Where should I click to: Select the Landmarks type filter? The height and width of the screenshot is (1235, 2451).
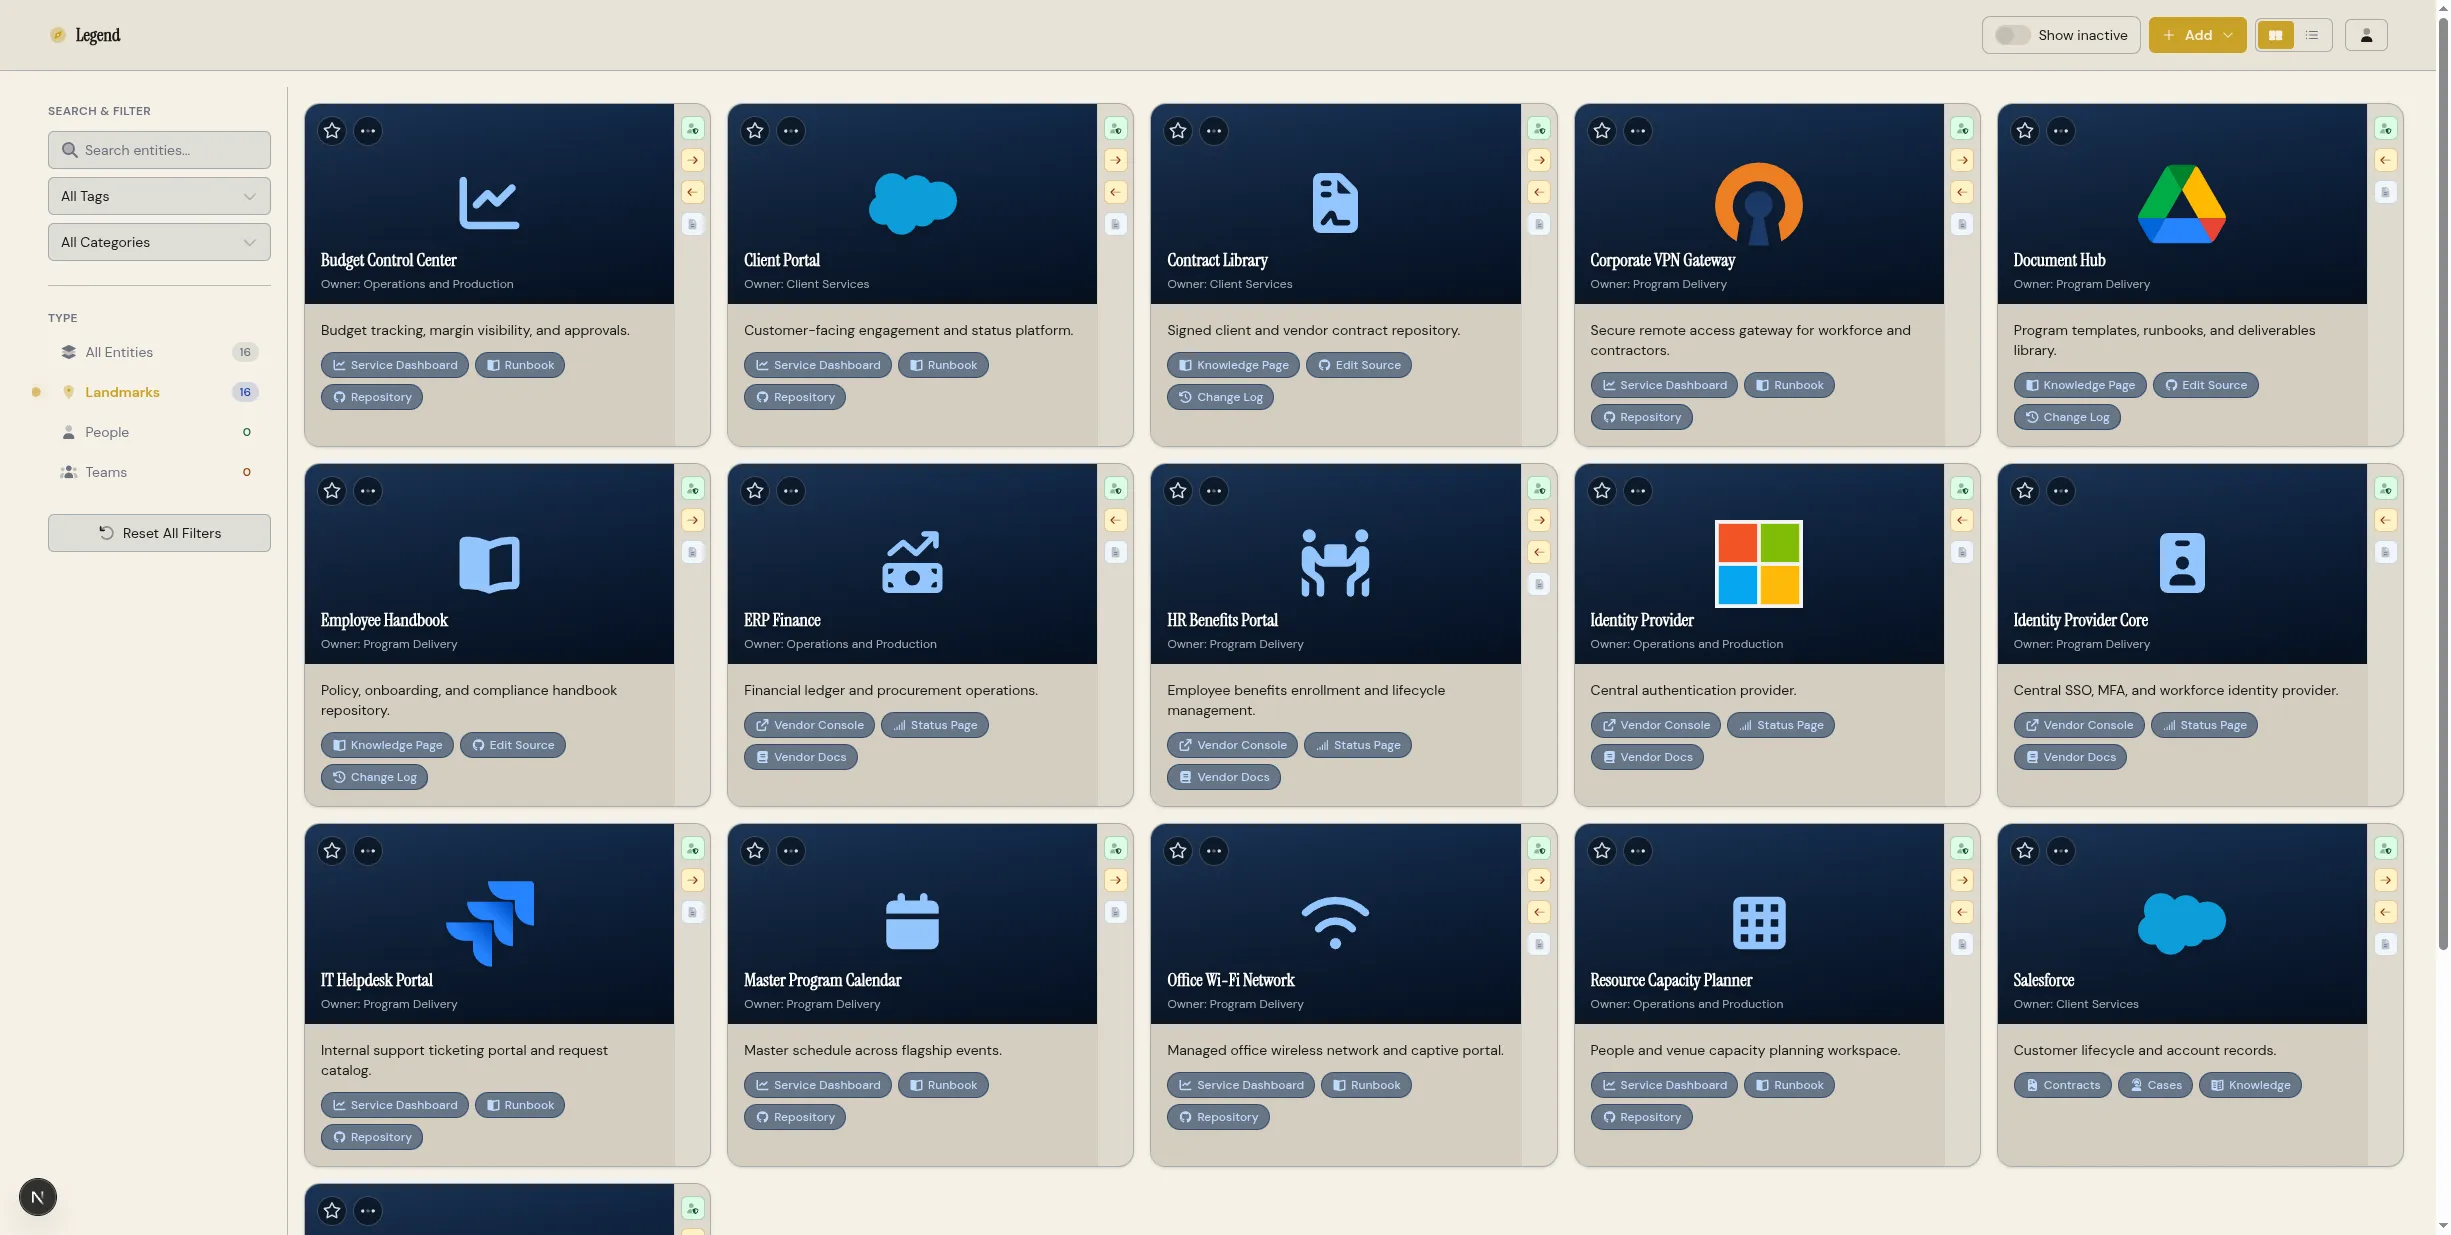click(x=159, y=392)
